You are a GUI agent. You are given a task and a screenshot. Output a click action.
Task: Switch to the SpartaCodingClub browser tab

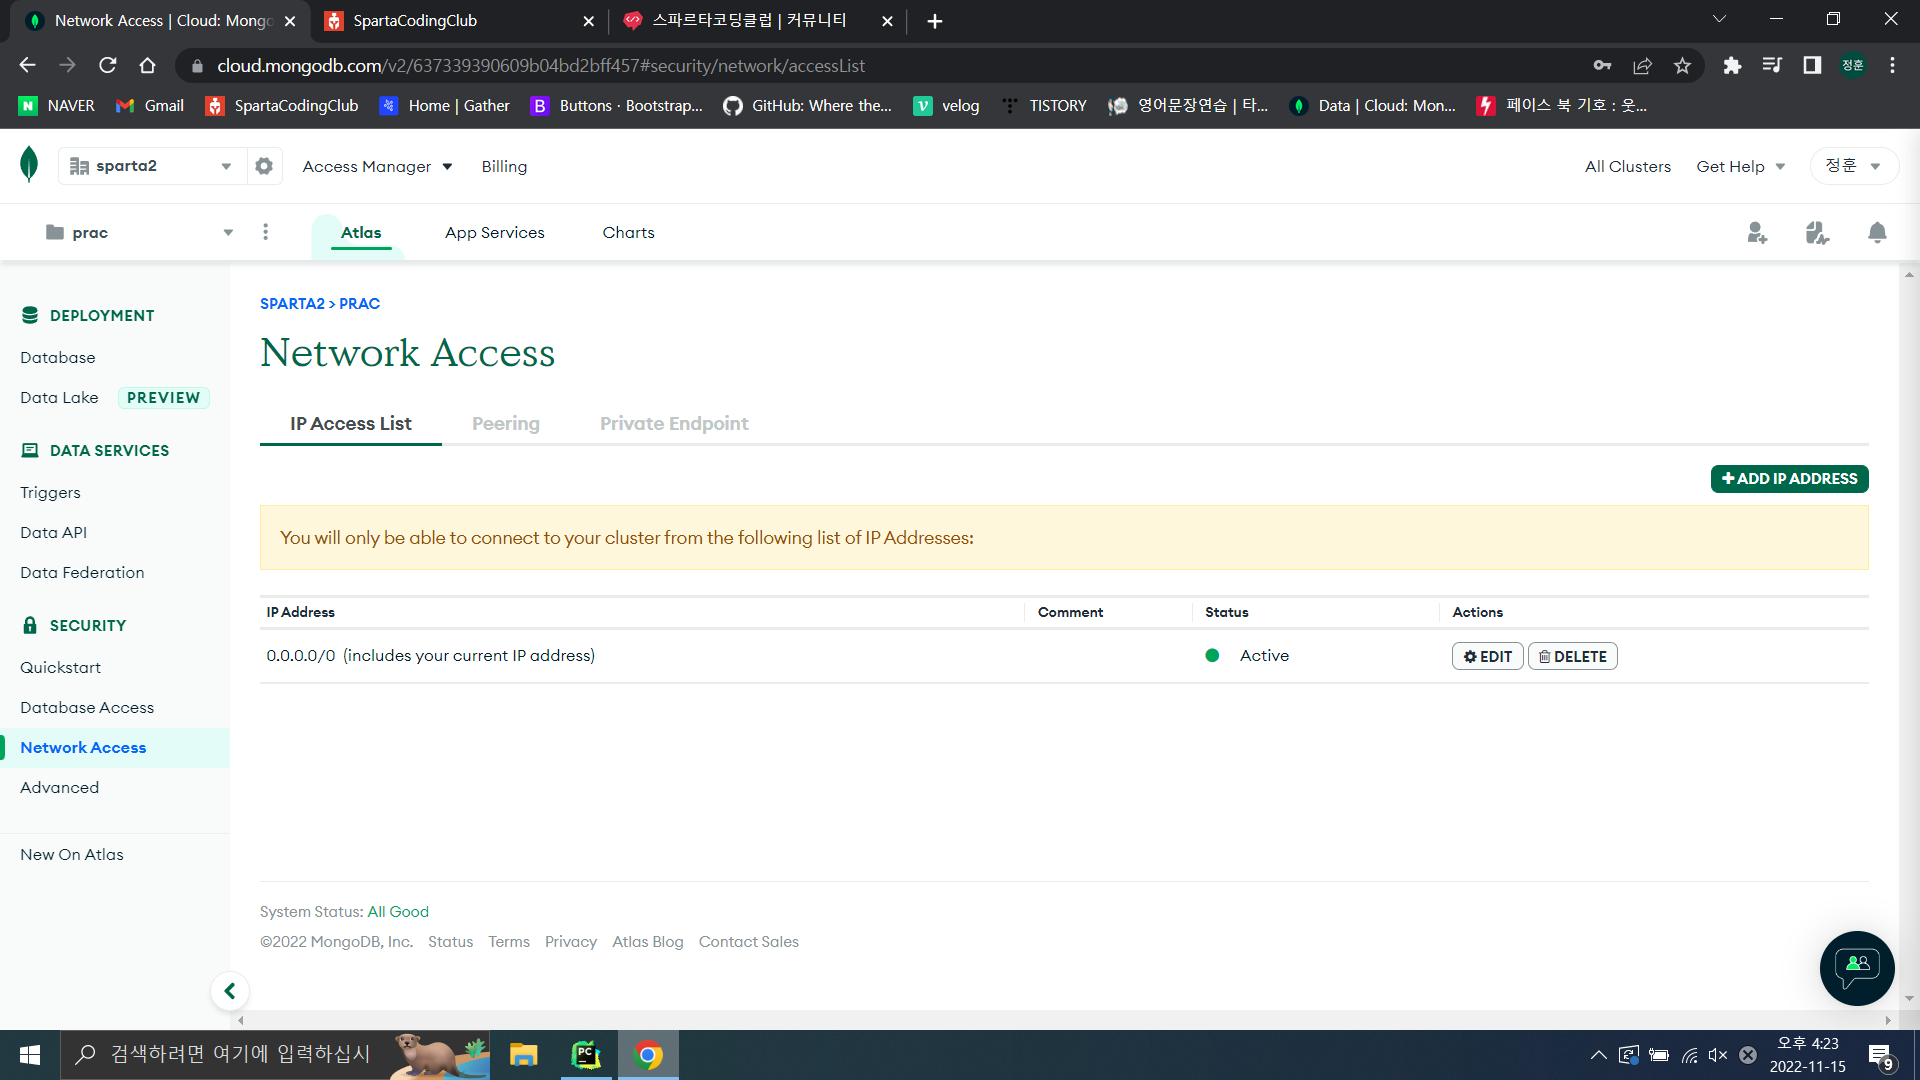pyautogui.click(x=459, y=21)
